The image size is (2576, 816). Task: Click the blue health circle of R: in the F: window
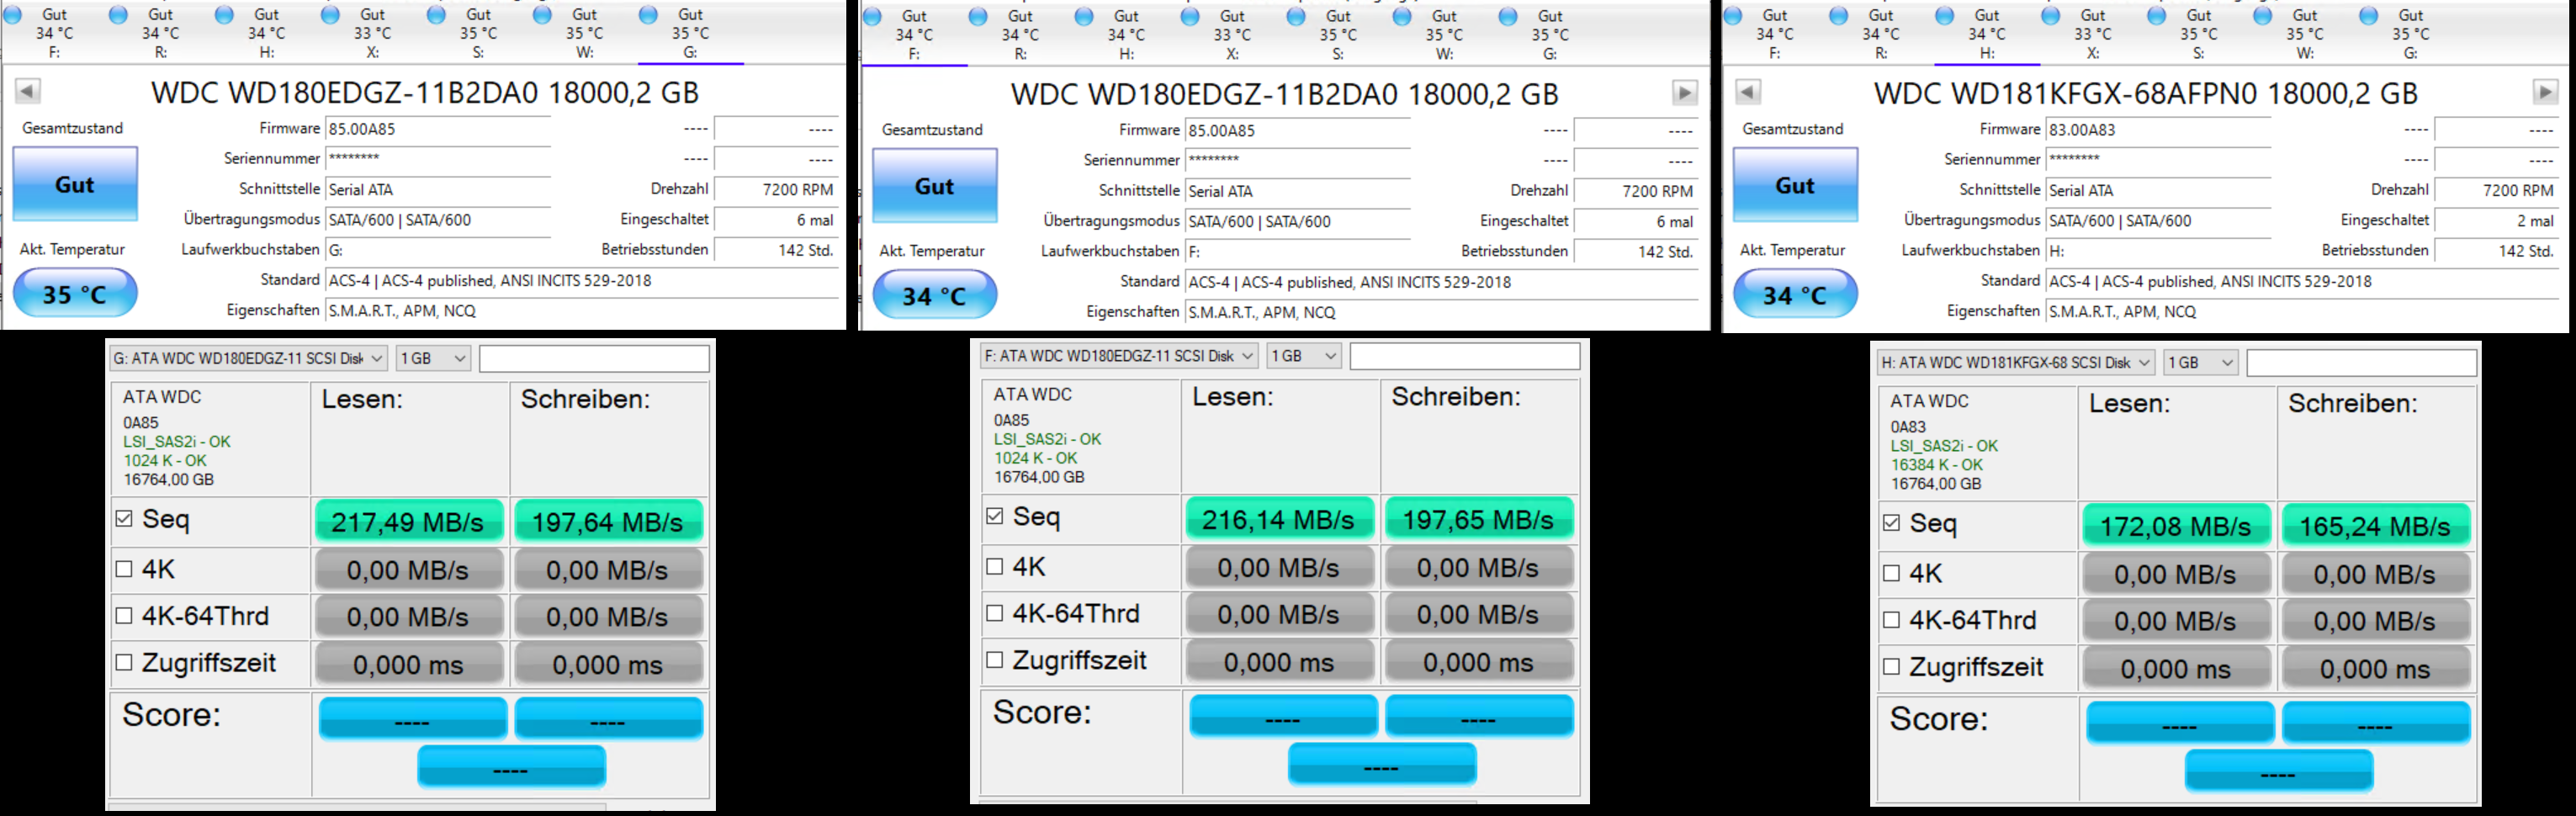[978, 16]
